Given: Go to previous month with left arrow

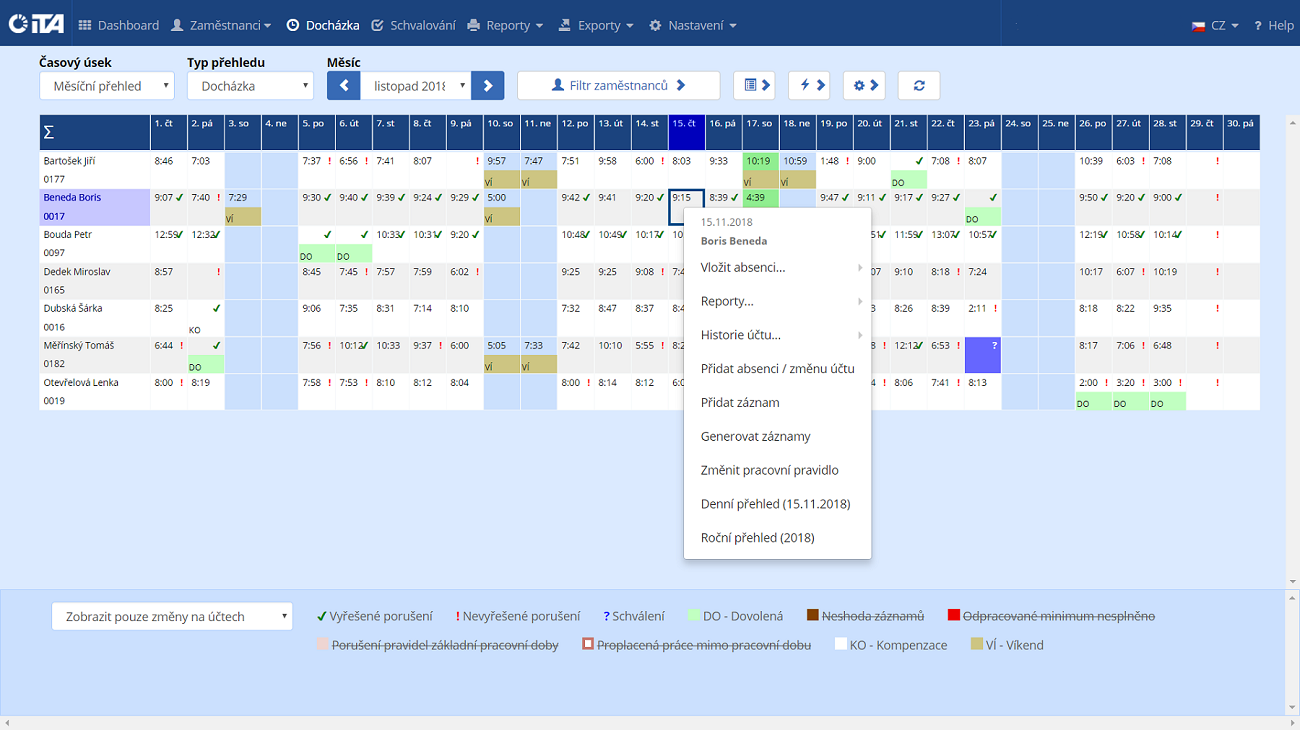Looking at the screenshot, I should (x=343, y=86).
